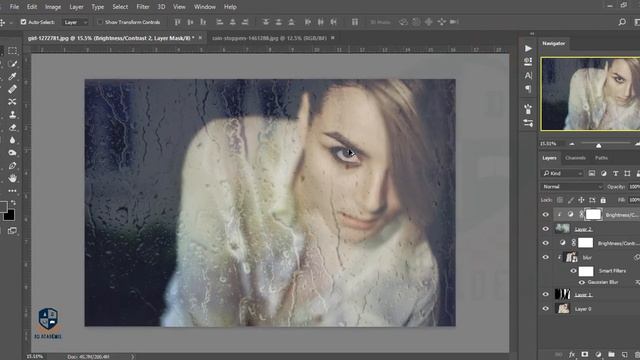Click the Navigator zoom percentage field
This screenshot has width=640, height=360.
pos(549,144)
